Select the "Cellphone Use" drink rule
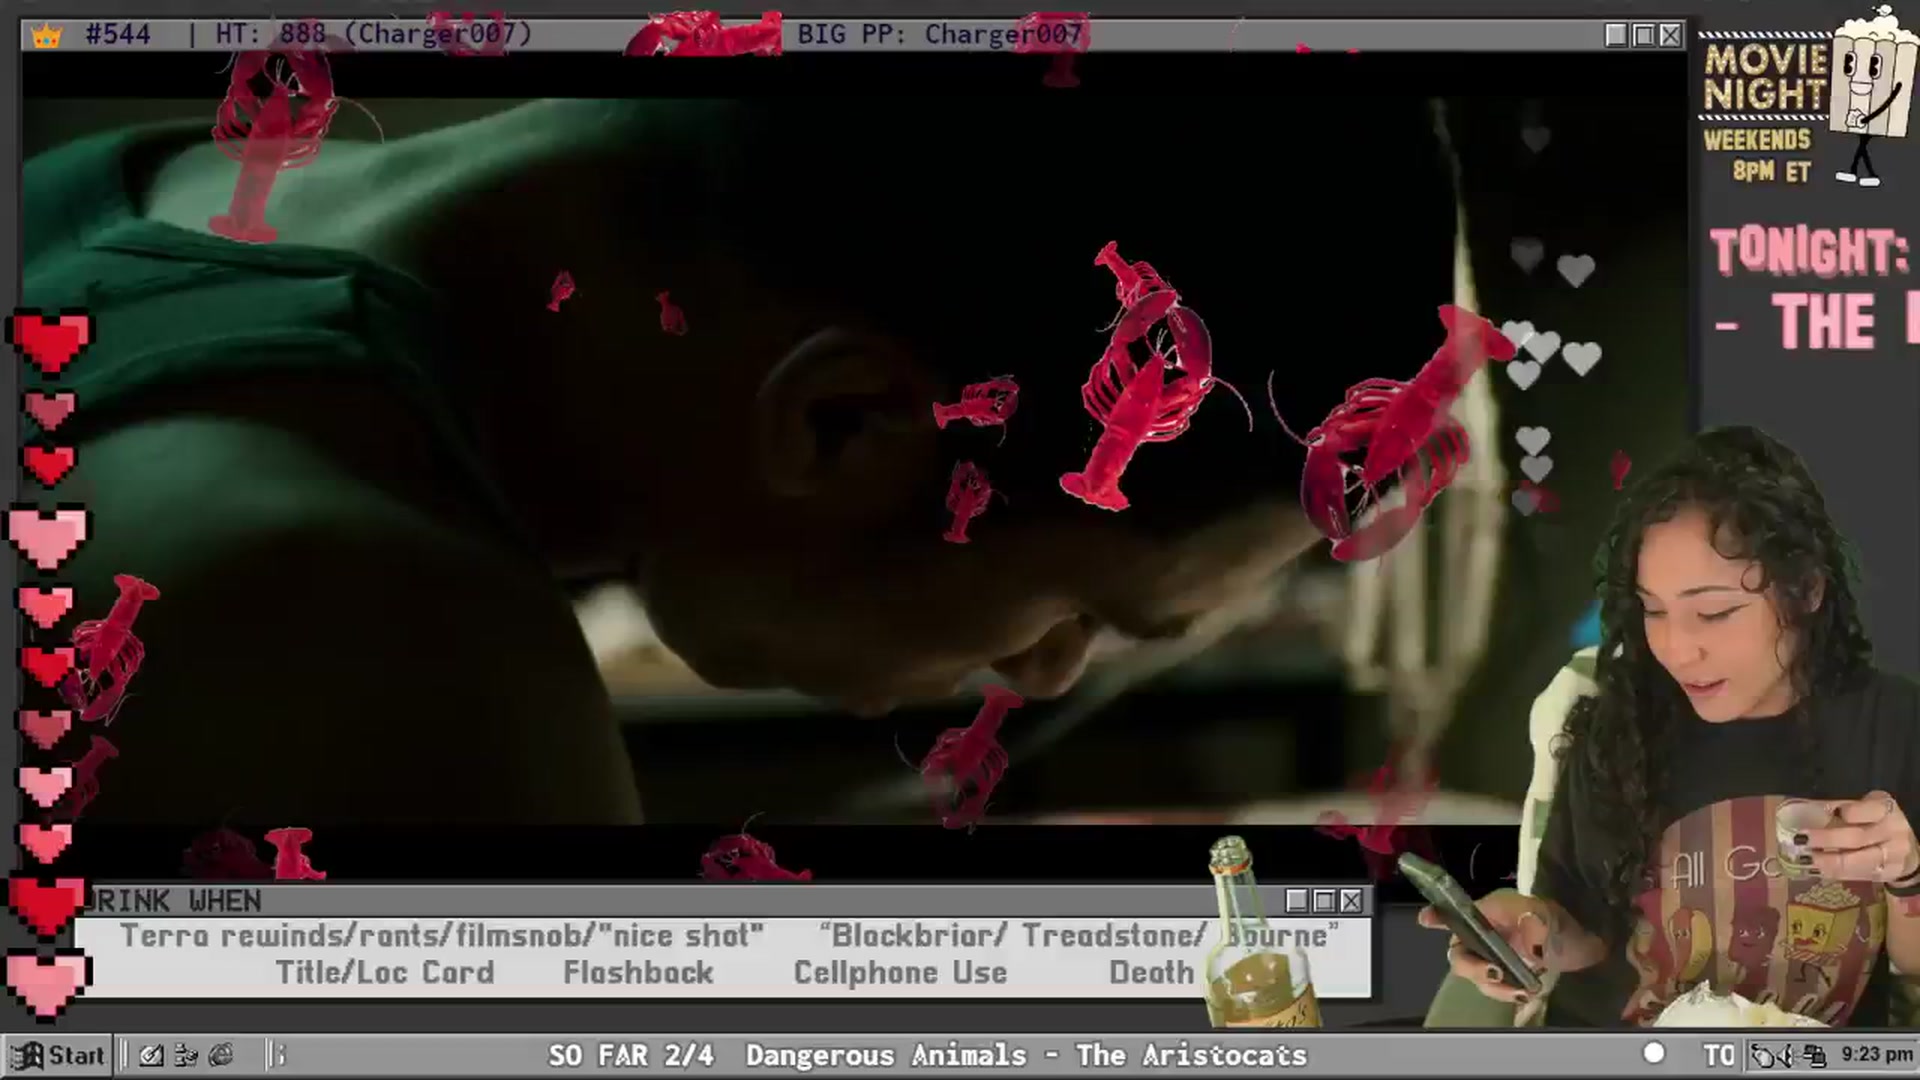 [900, 972]
